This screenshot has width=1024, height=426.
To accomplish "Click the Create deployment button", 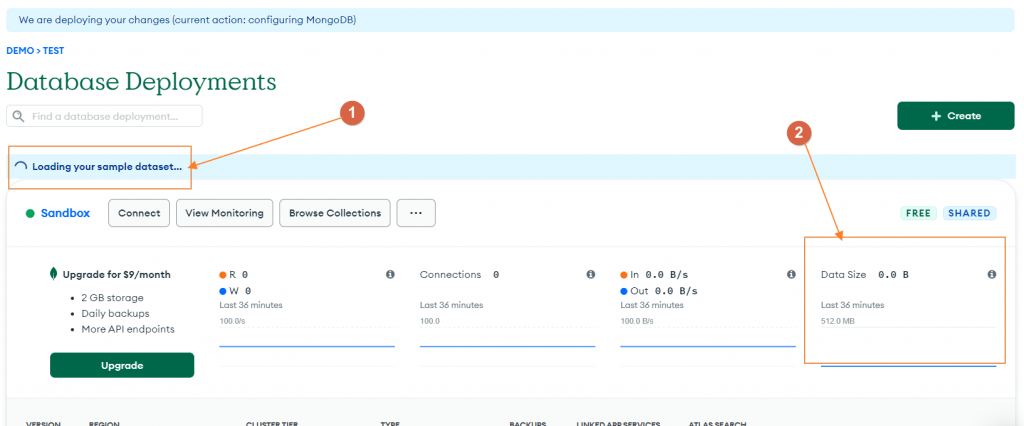I will click(x=955, y=116).
